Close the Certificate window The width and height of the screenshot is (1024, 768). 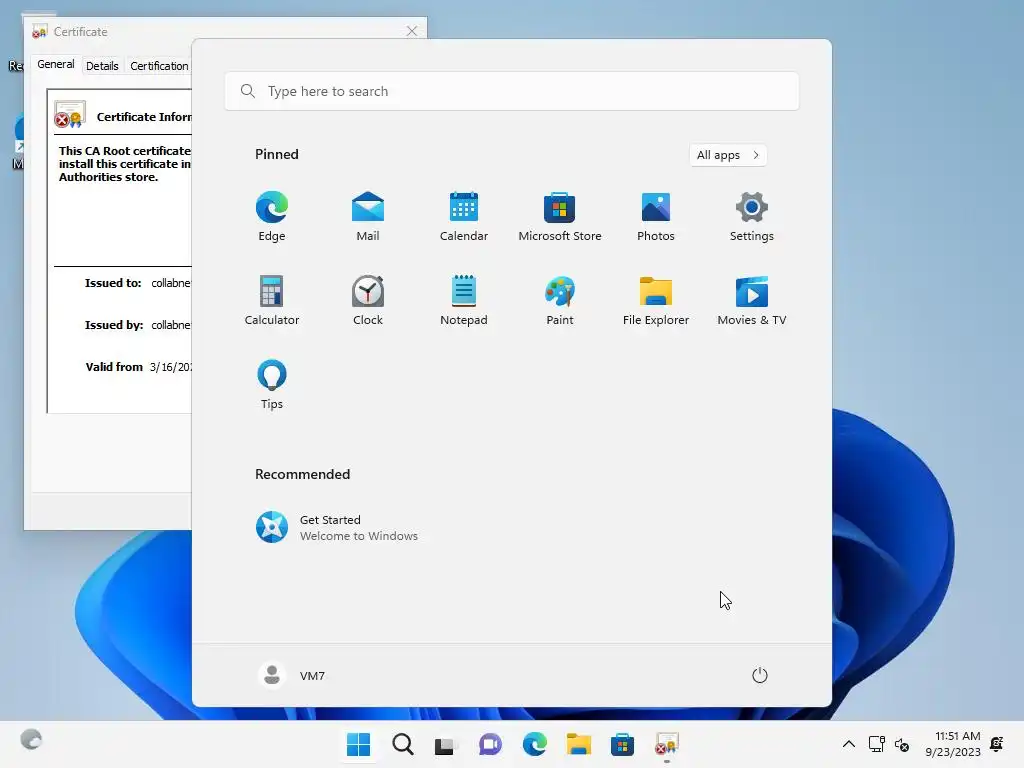(x=411, y=31)
